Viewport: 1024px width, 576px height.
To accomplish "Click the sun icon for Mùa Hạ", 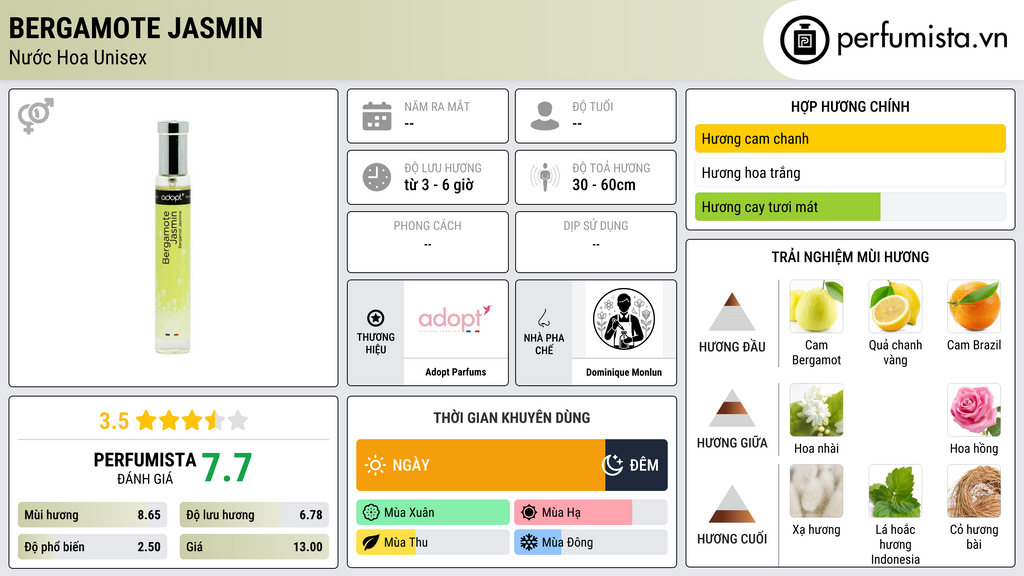I will pos(529,513).
